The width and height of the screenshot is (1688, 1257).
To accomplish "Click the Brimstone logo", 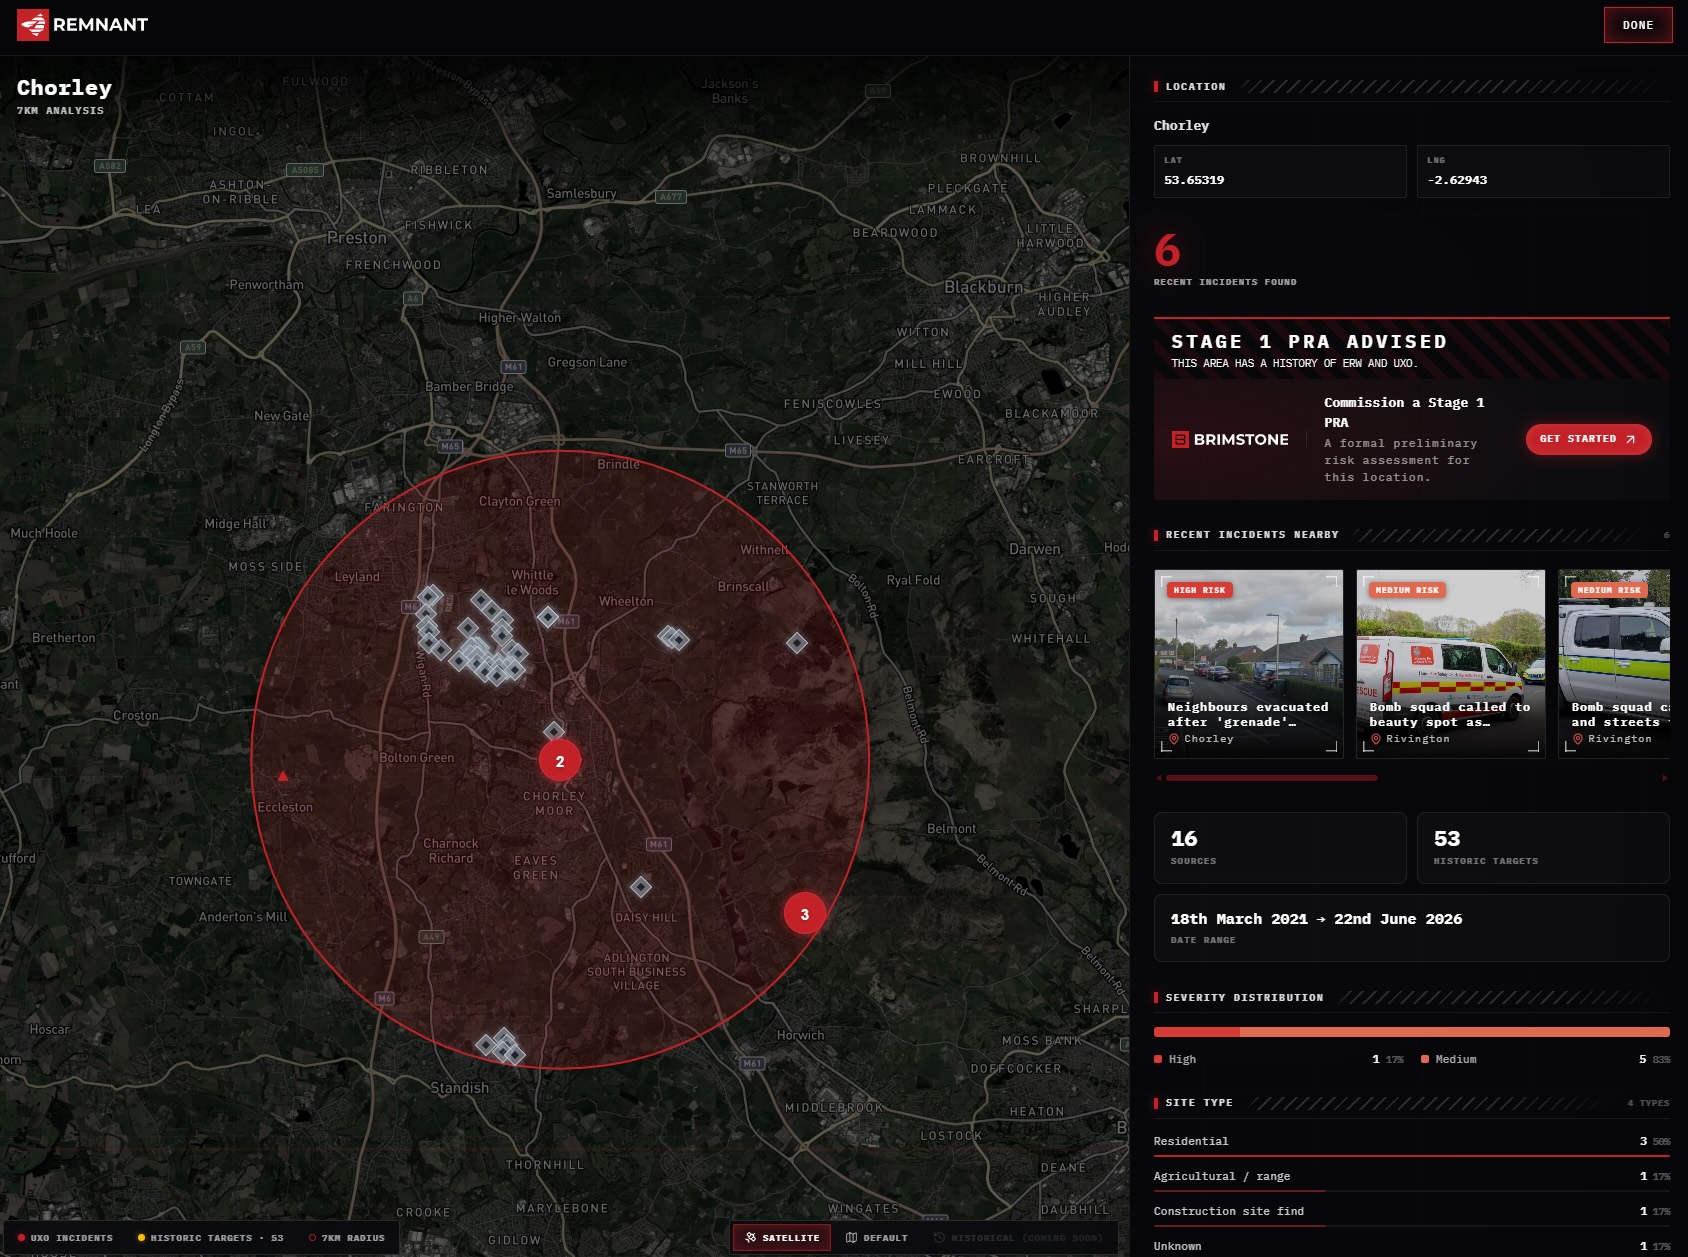I will (x=1230, y=439).
